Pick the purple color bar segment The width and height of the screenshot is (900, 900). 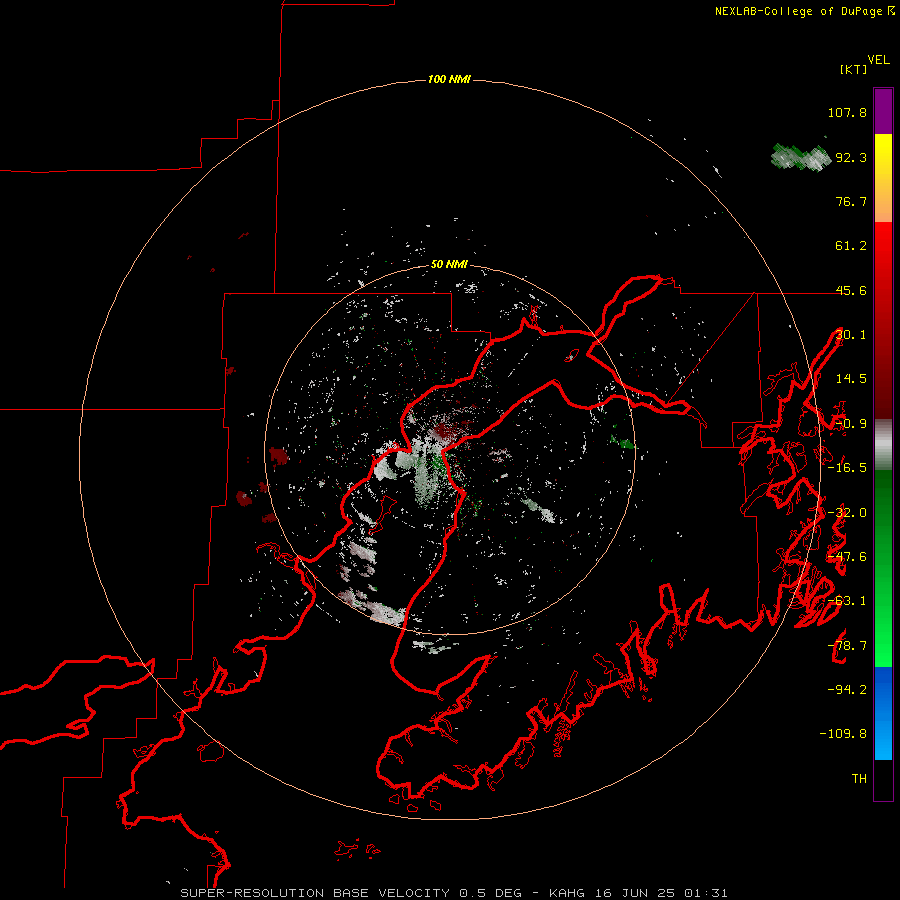point(883,111)
